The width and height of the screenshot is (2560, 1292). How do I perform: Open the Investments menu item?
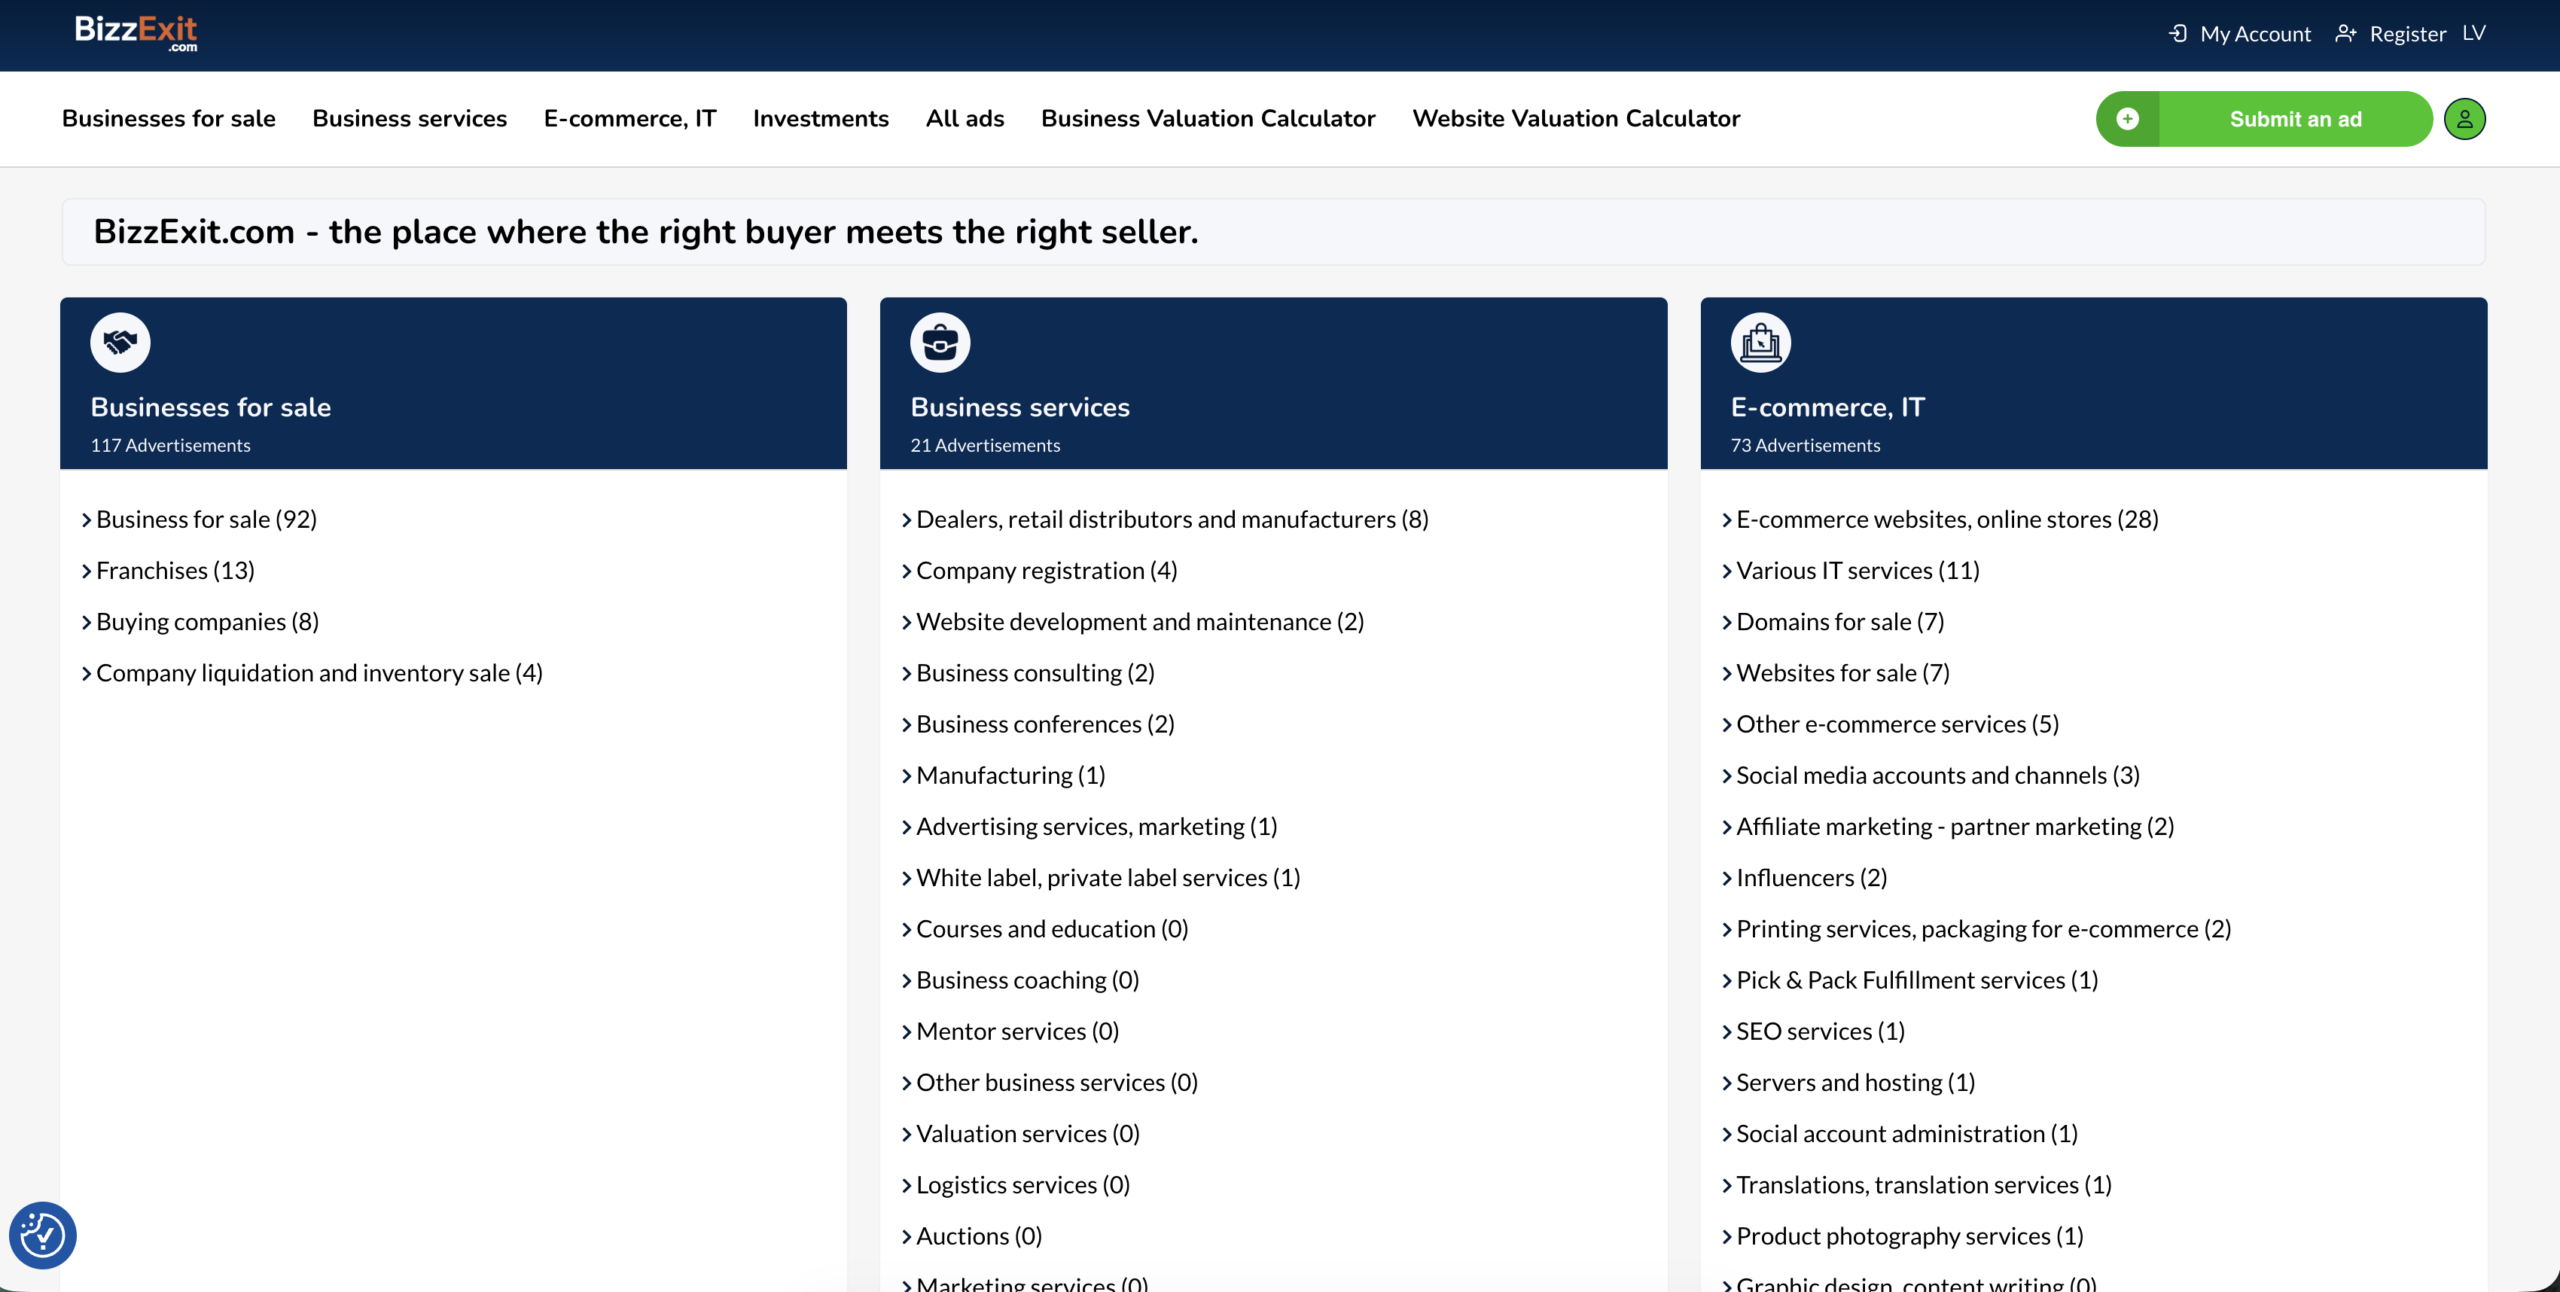[820, 119]
